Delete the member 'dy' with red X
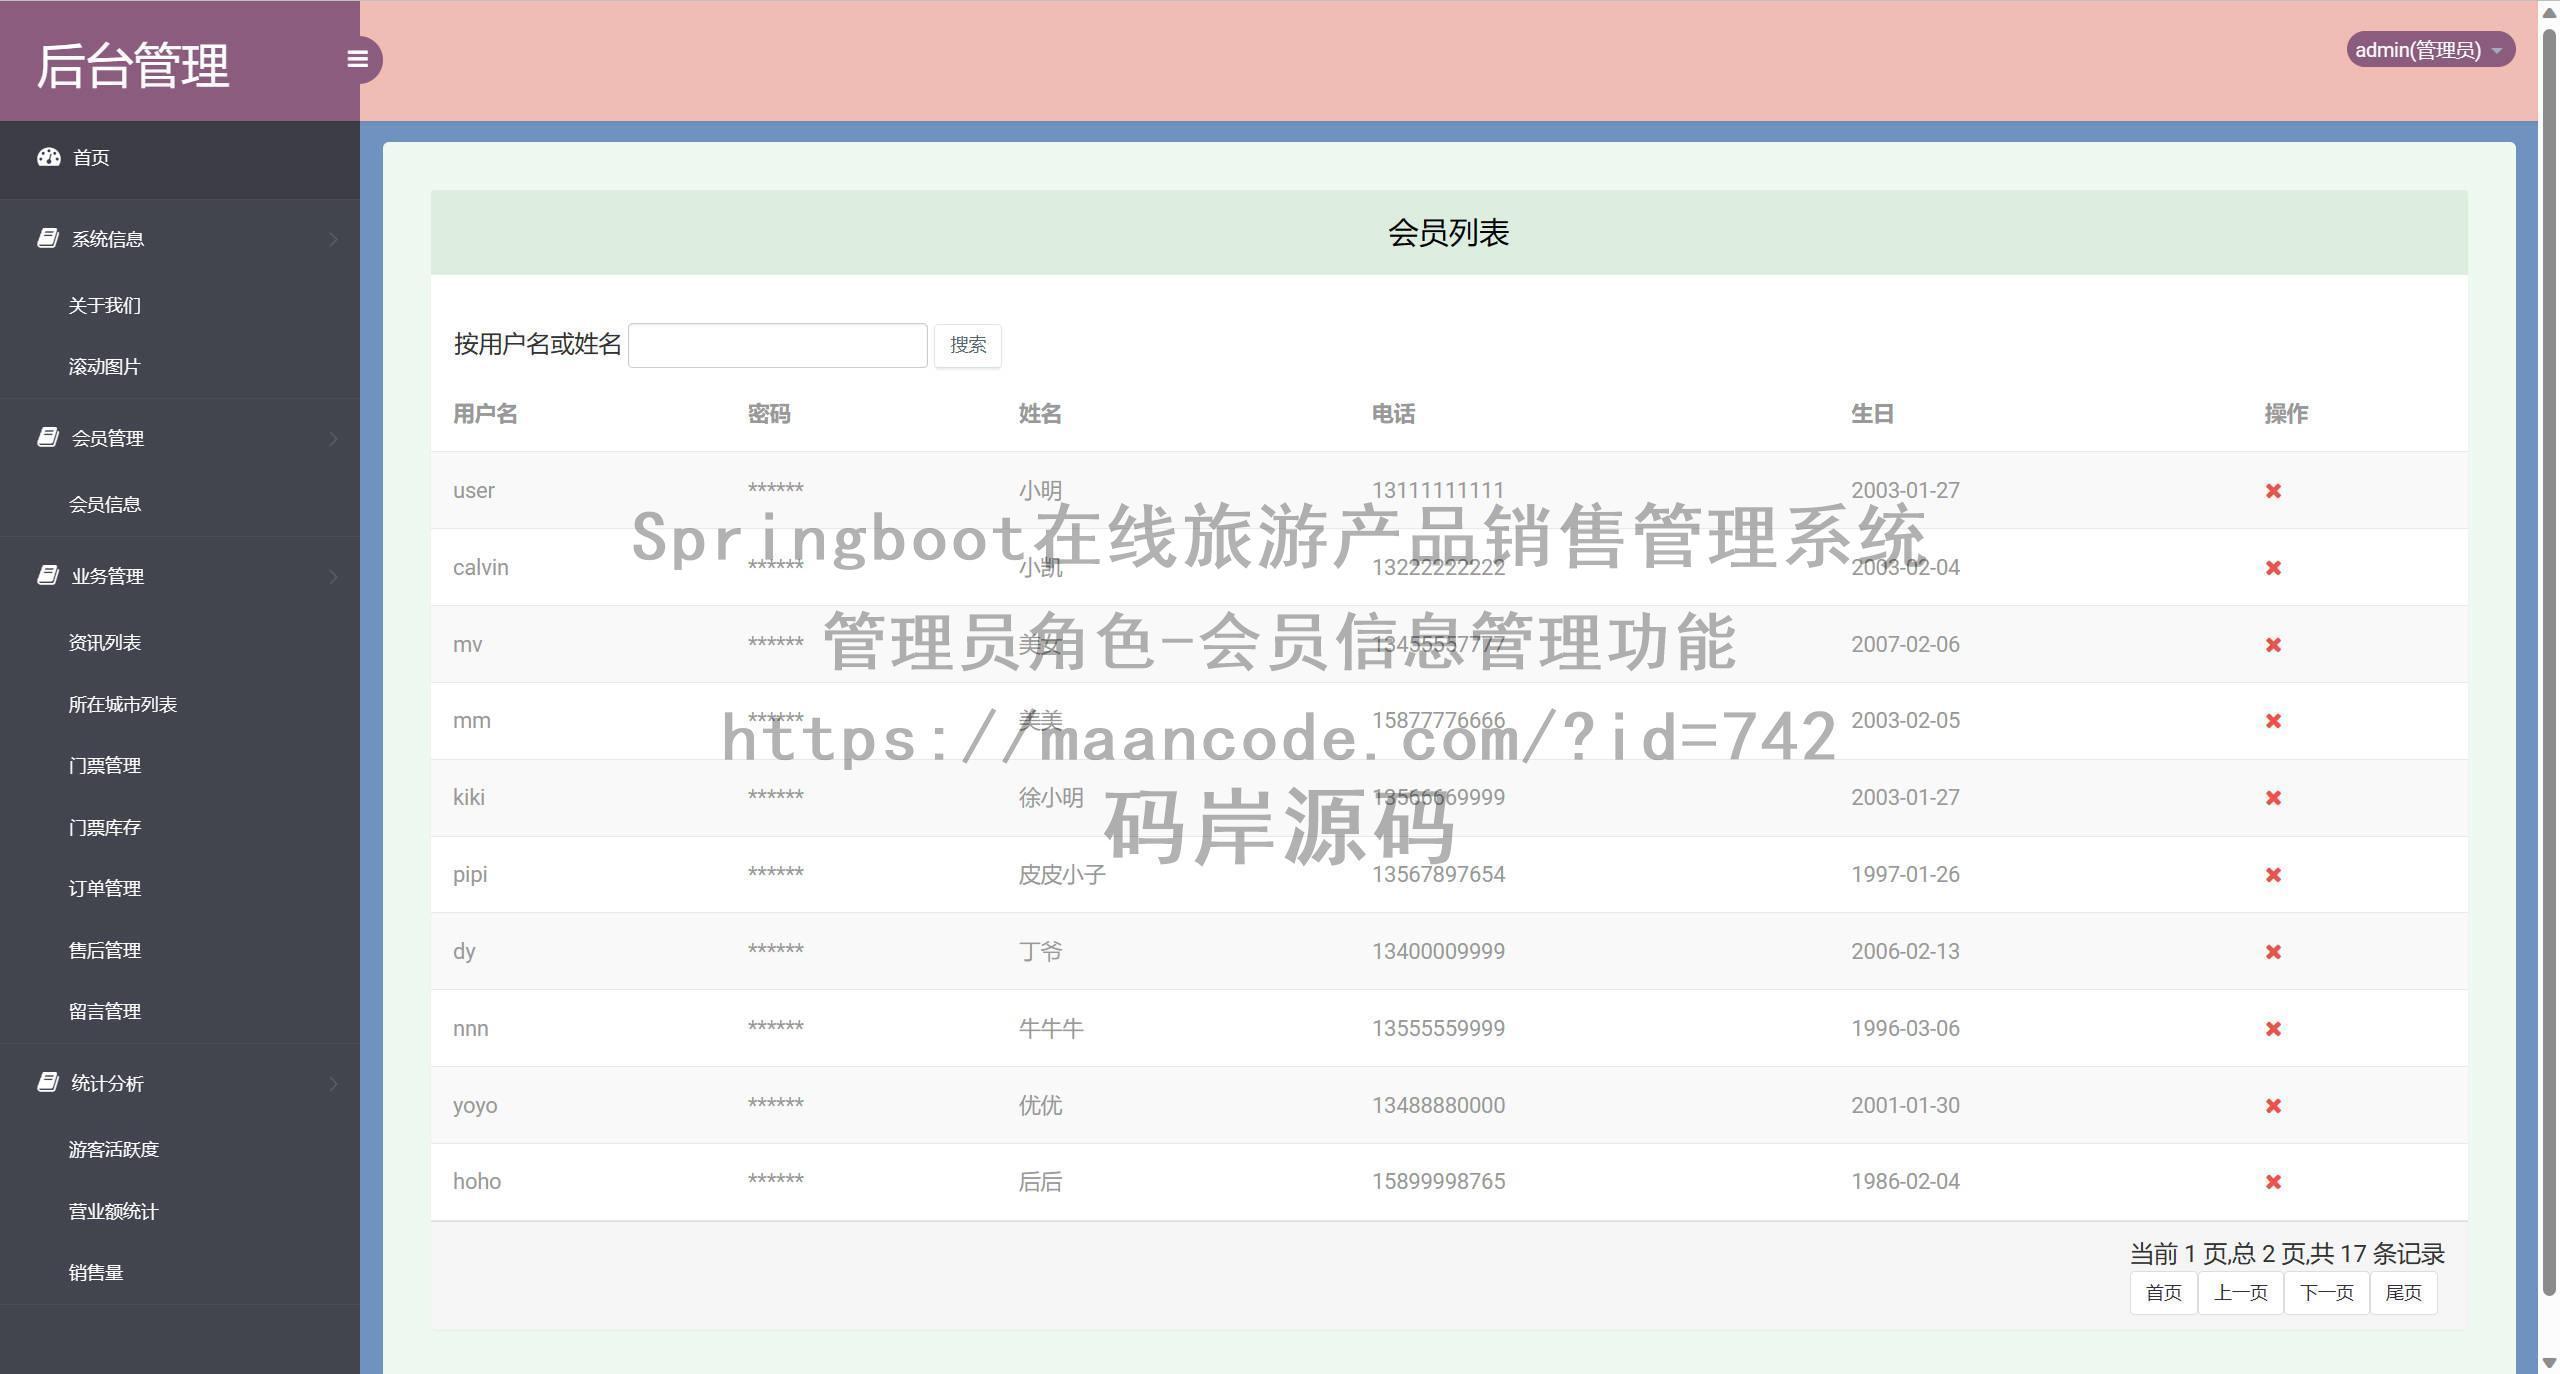Viewport: 2560px width, 1374px height. pos(2273,952)
